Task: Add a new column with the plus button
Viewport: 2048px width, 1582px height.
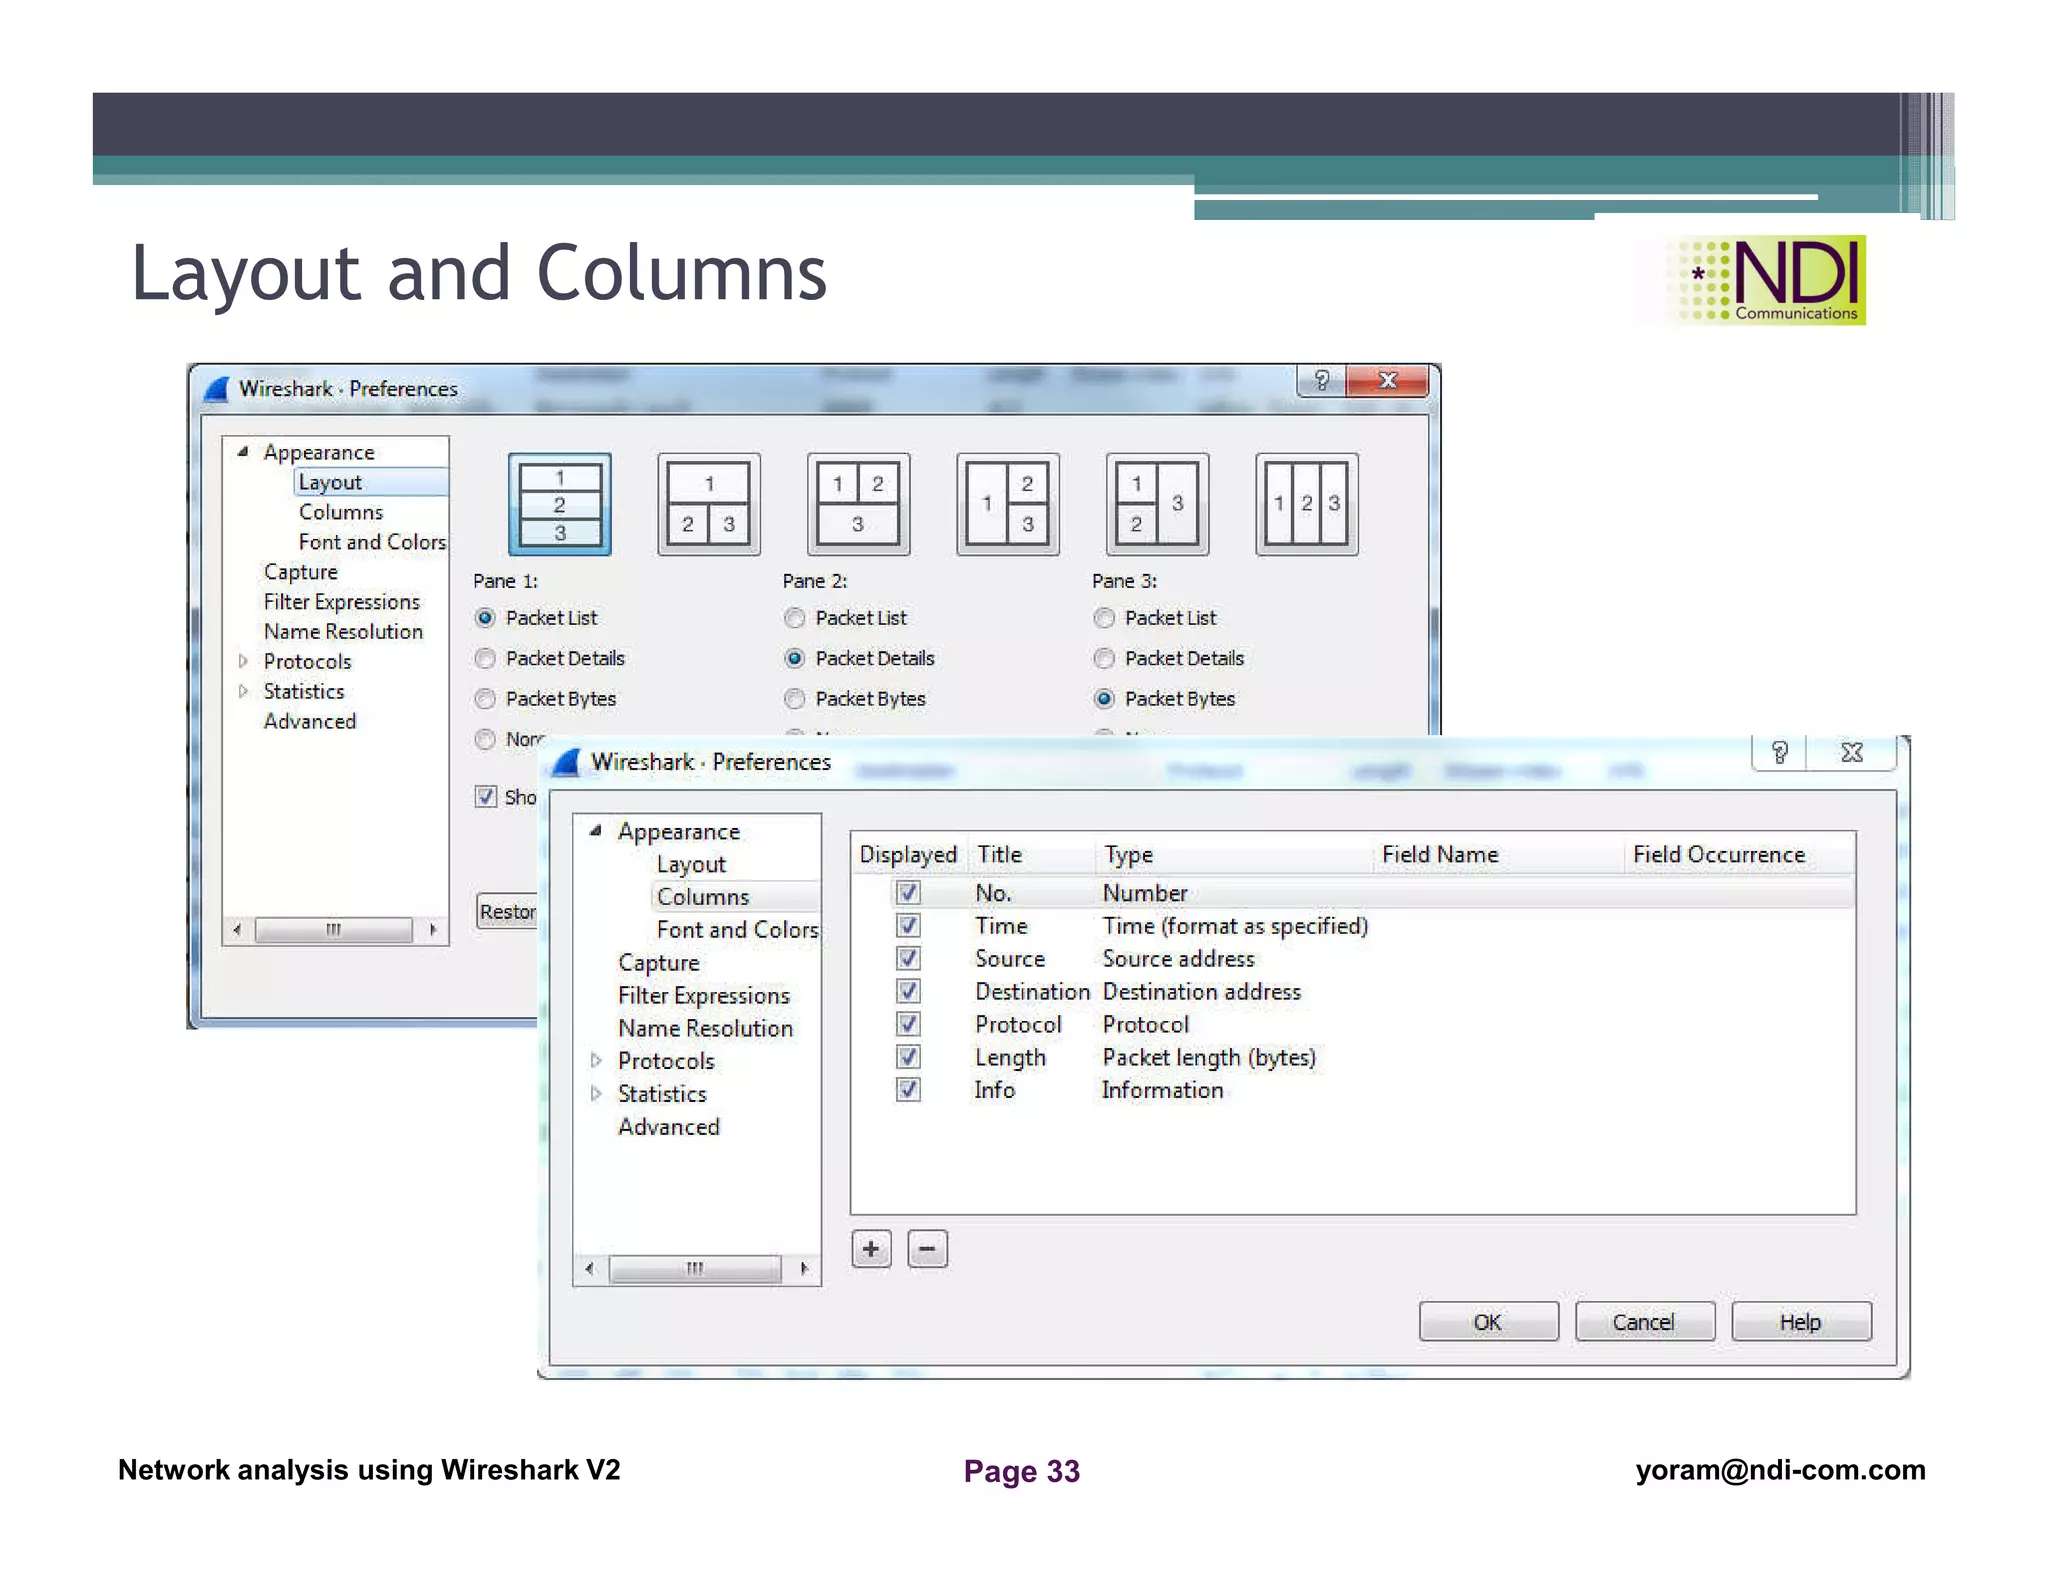Action: [871, 1249]
